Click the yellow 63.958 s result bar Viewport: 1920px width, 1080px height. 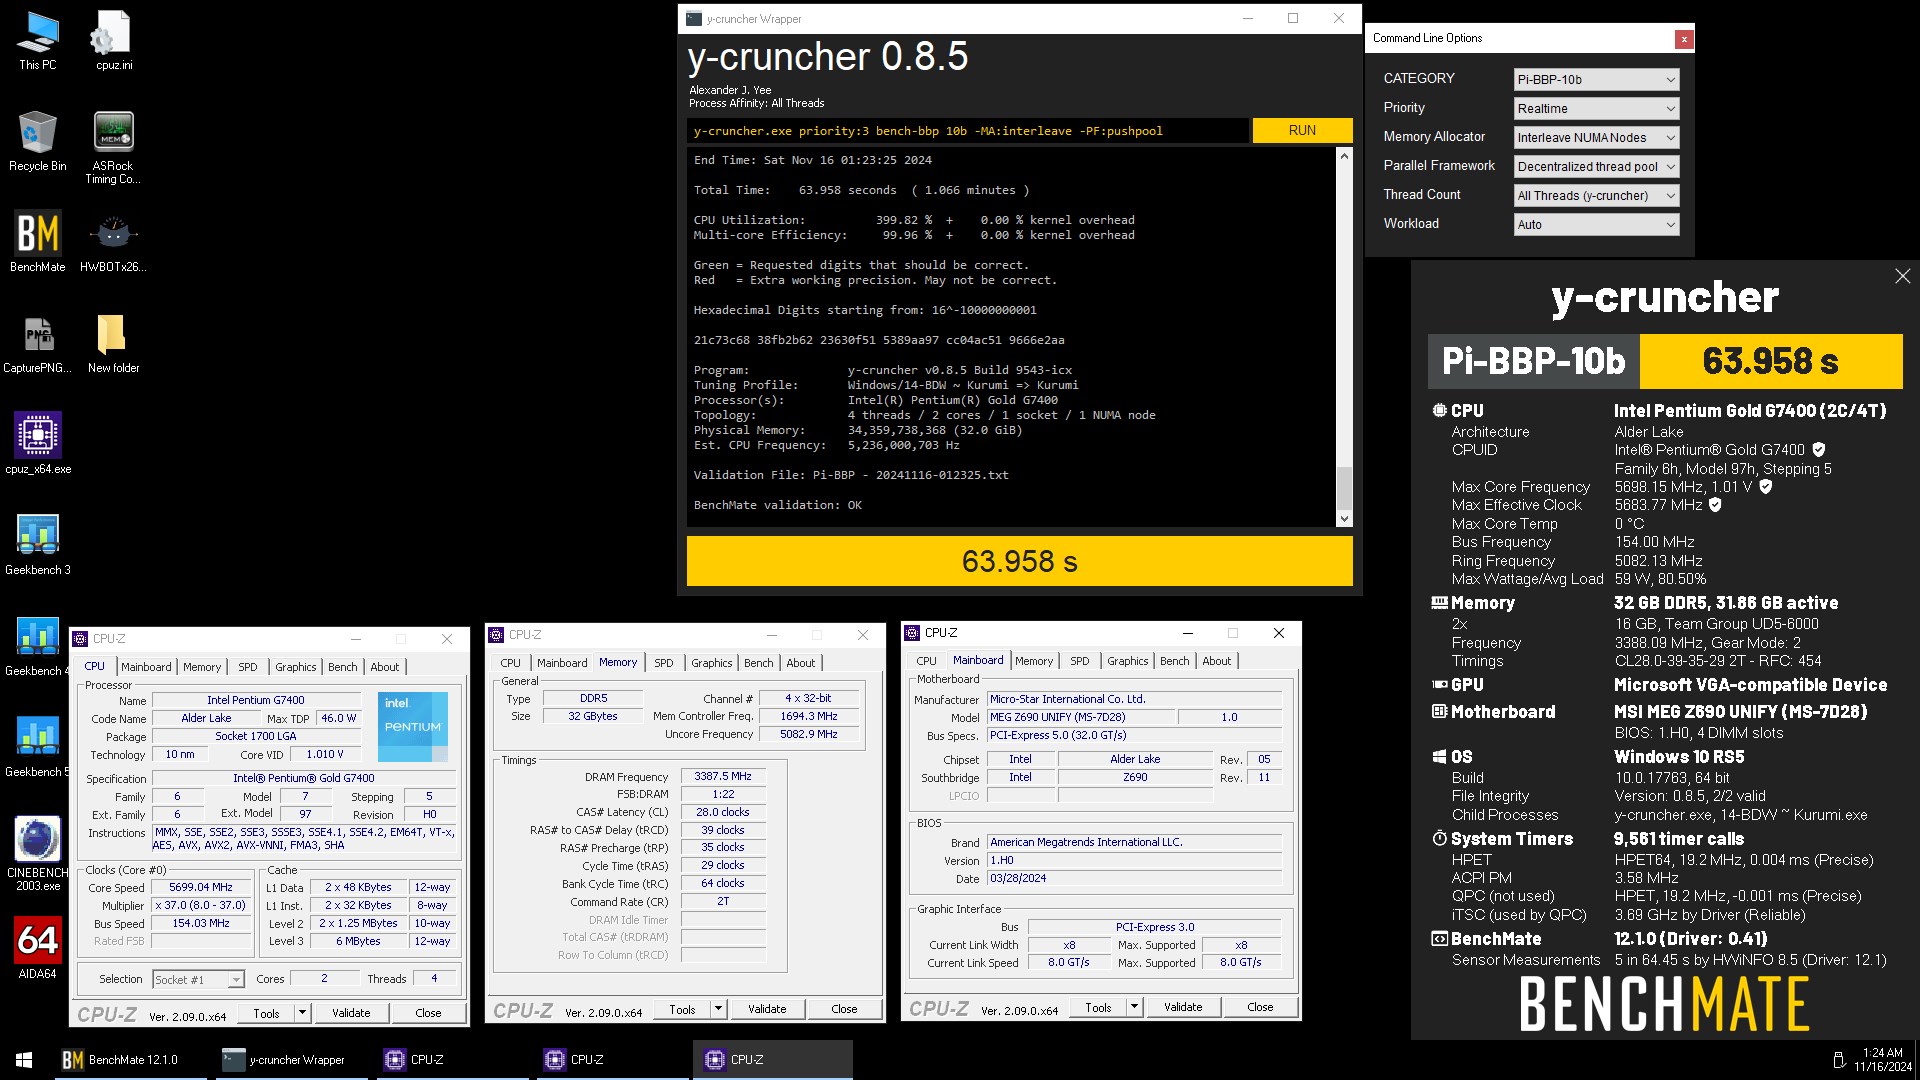point(1019,561)
